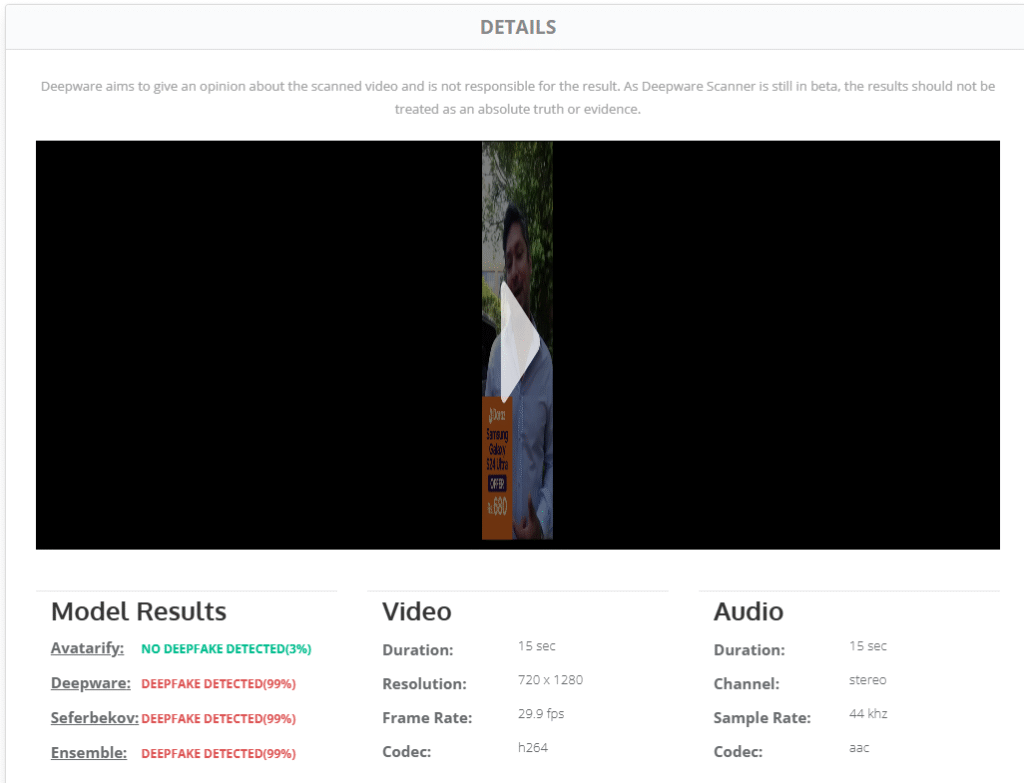Click the 'Audio' section heading

coord(748,612)
